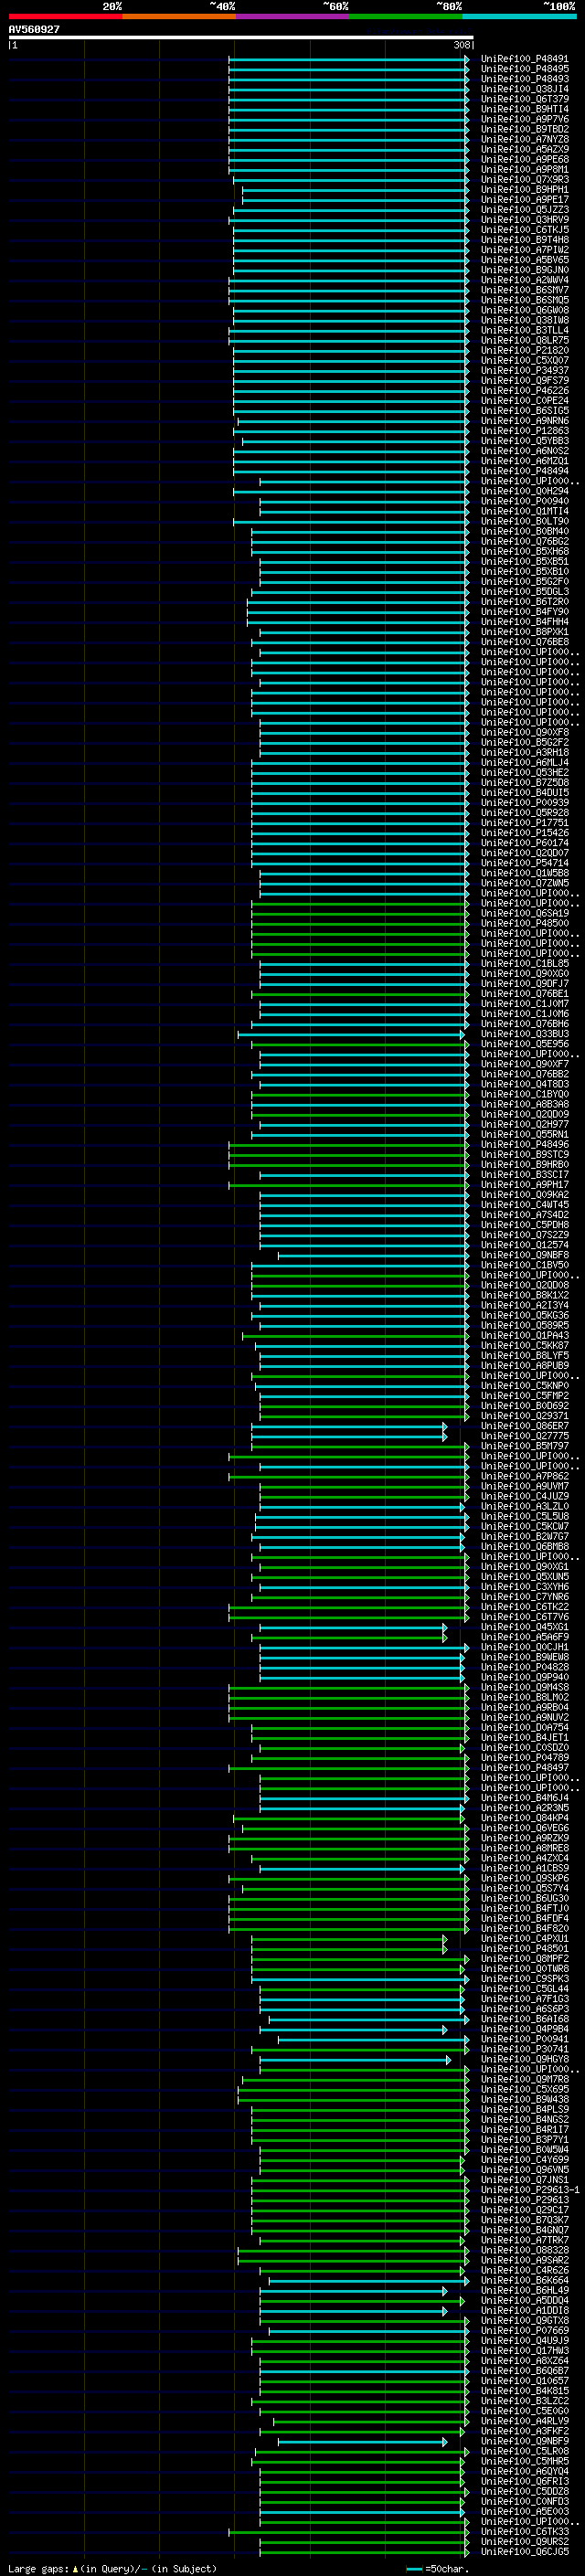Select UniRef100_A6MLJ4 label
Image resolution: width=585 pixels, height=2576 pixels.
click(524, 763)
